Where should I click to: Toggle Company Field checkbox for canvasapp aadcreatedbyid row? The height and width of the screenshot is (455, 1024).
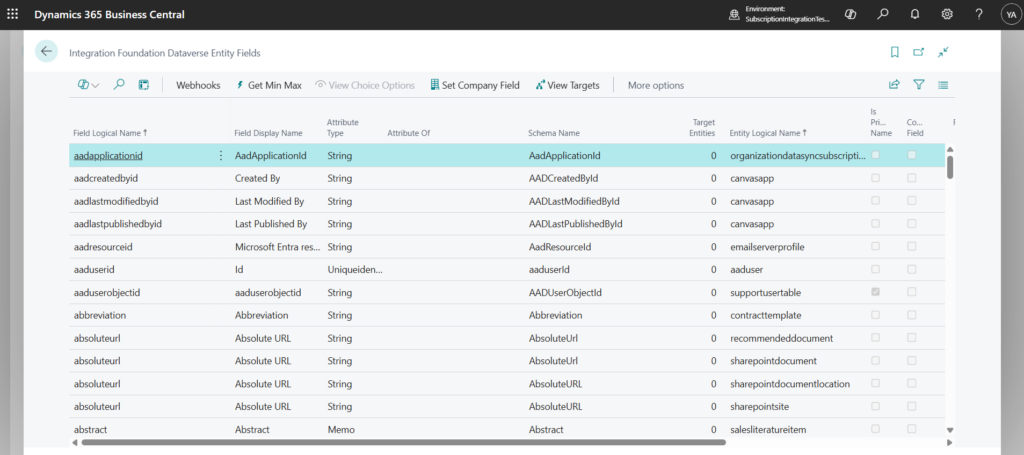click(x=911, y=178)
